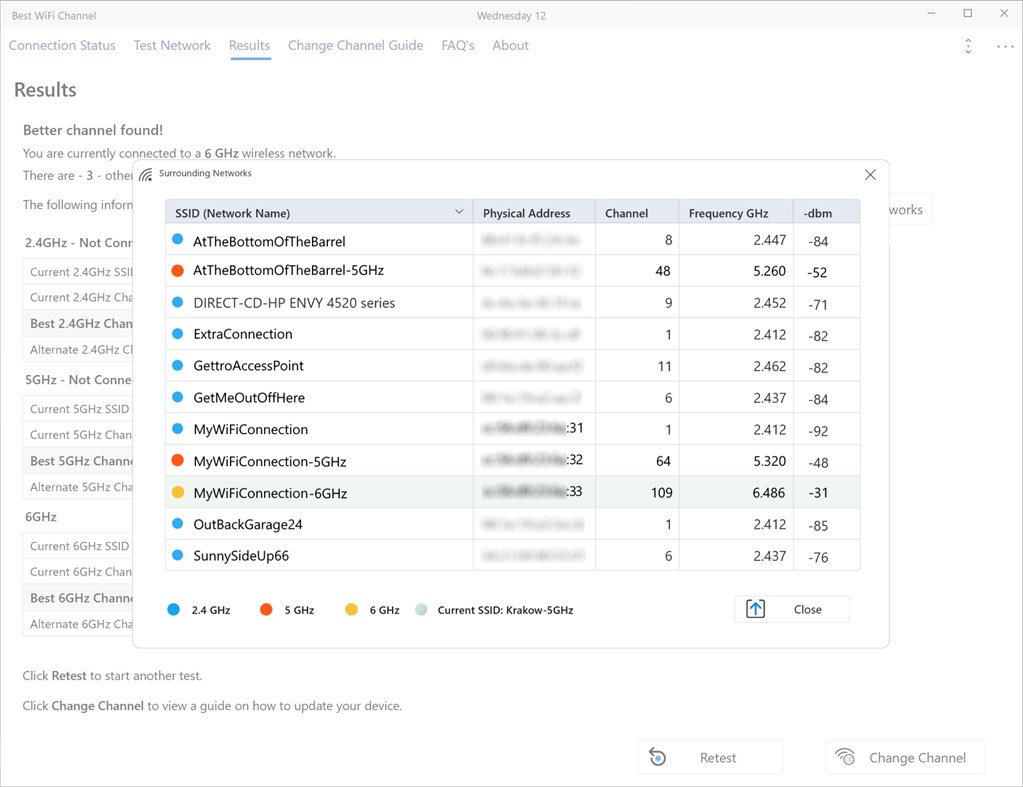Viewport: 1023px width, 787px height.
Task: Click the circular Retest refresh icon
Action: point(658,757)
